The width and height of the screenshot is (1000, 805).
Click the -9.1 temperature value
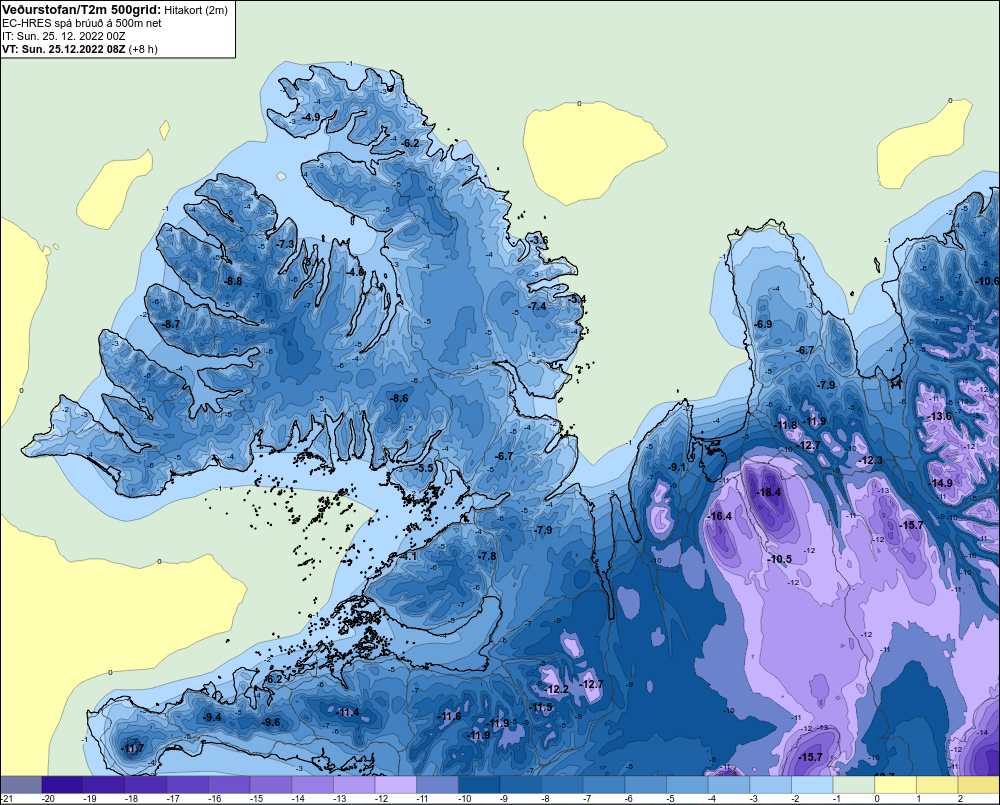[x=677, y=468]
